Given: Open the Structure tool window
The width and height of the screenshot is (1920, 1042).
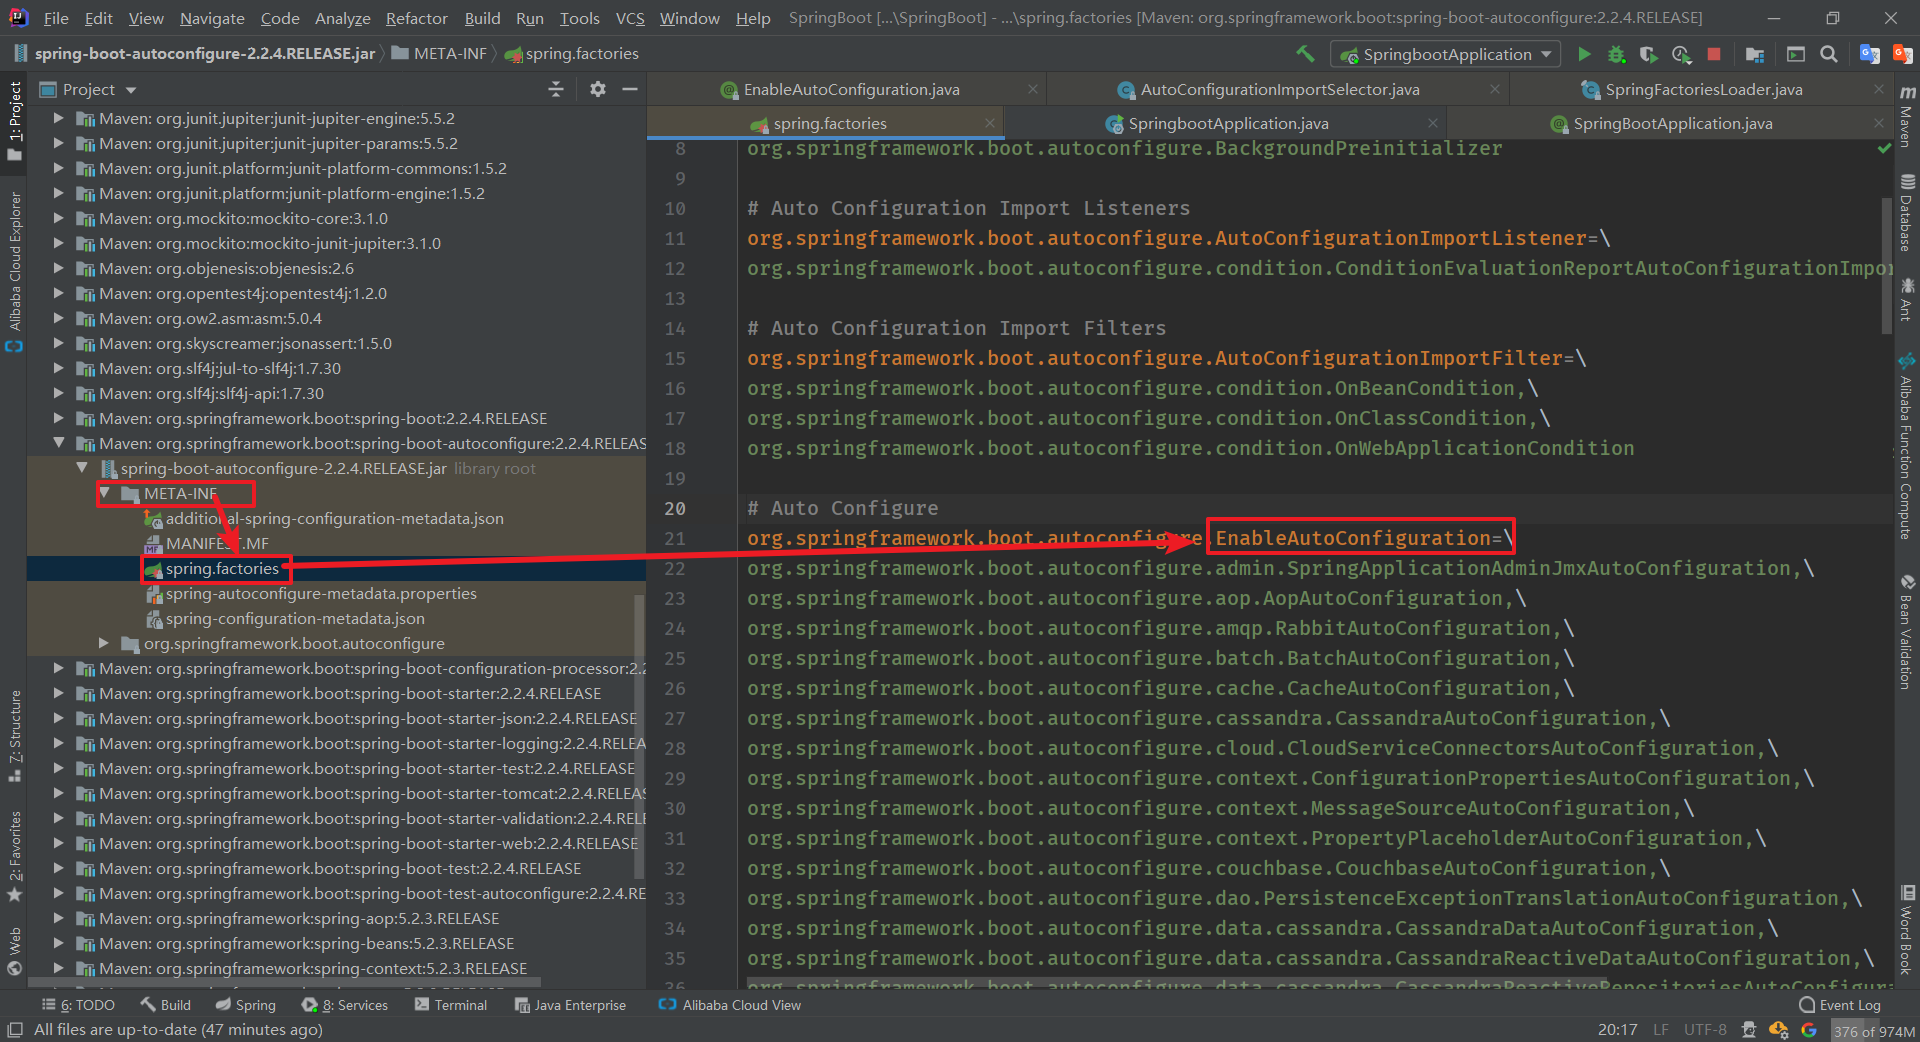Looking at the screenshot, I should click(x=14, y=735).
